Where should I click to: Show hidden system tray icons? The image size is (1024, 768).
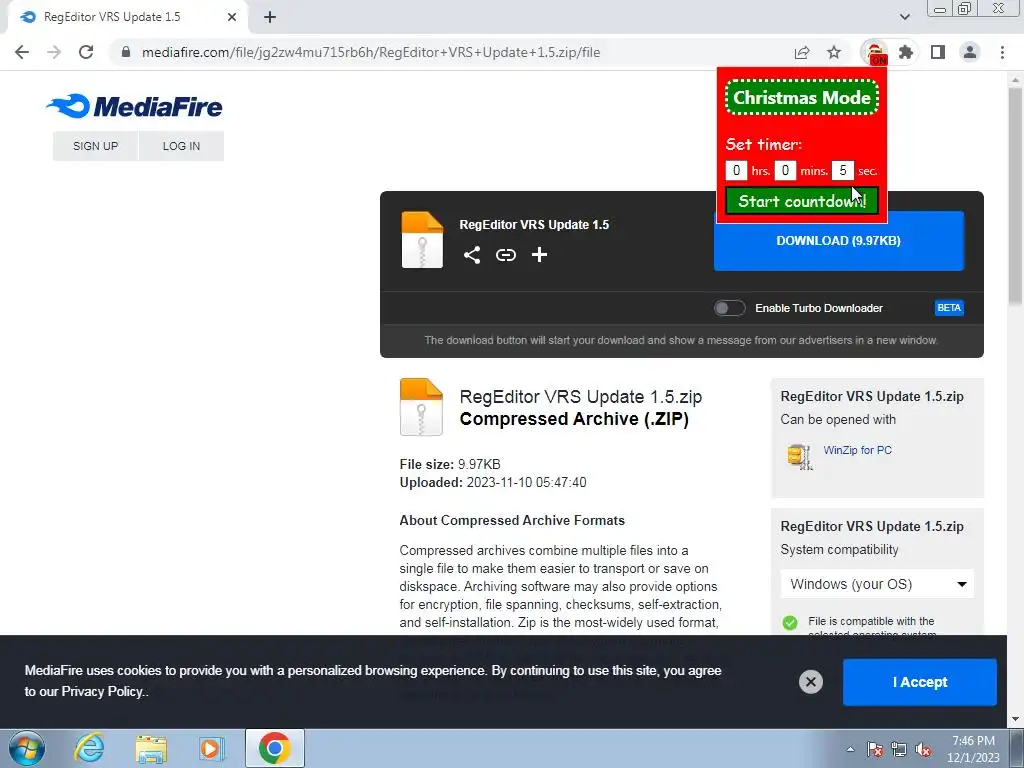pyautogui.click(x=850, y=749)
